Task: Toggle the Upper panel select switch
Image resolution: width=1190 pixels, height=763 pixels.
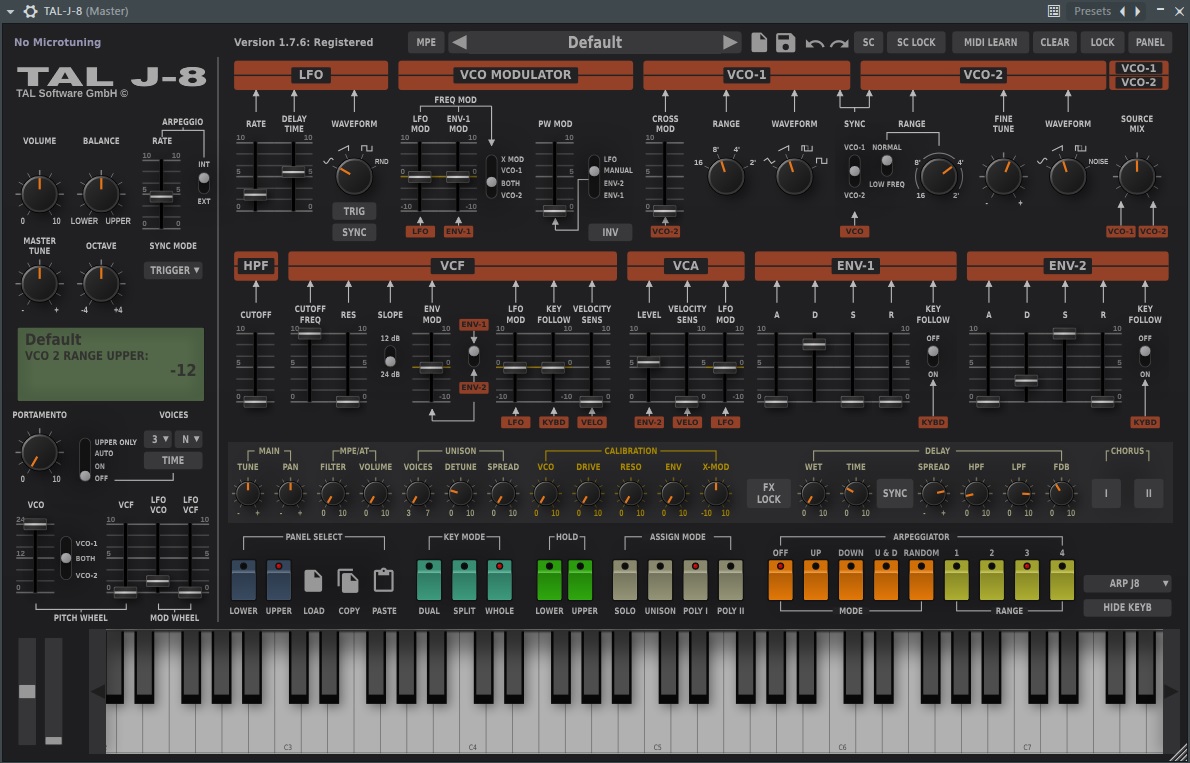Action: [x=279, y=580]
